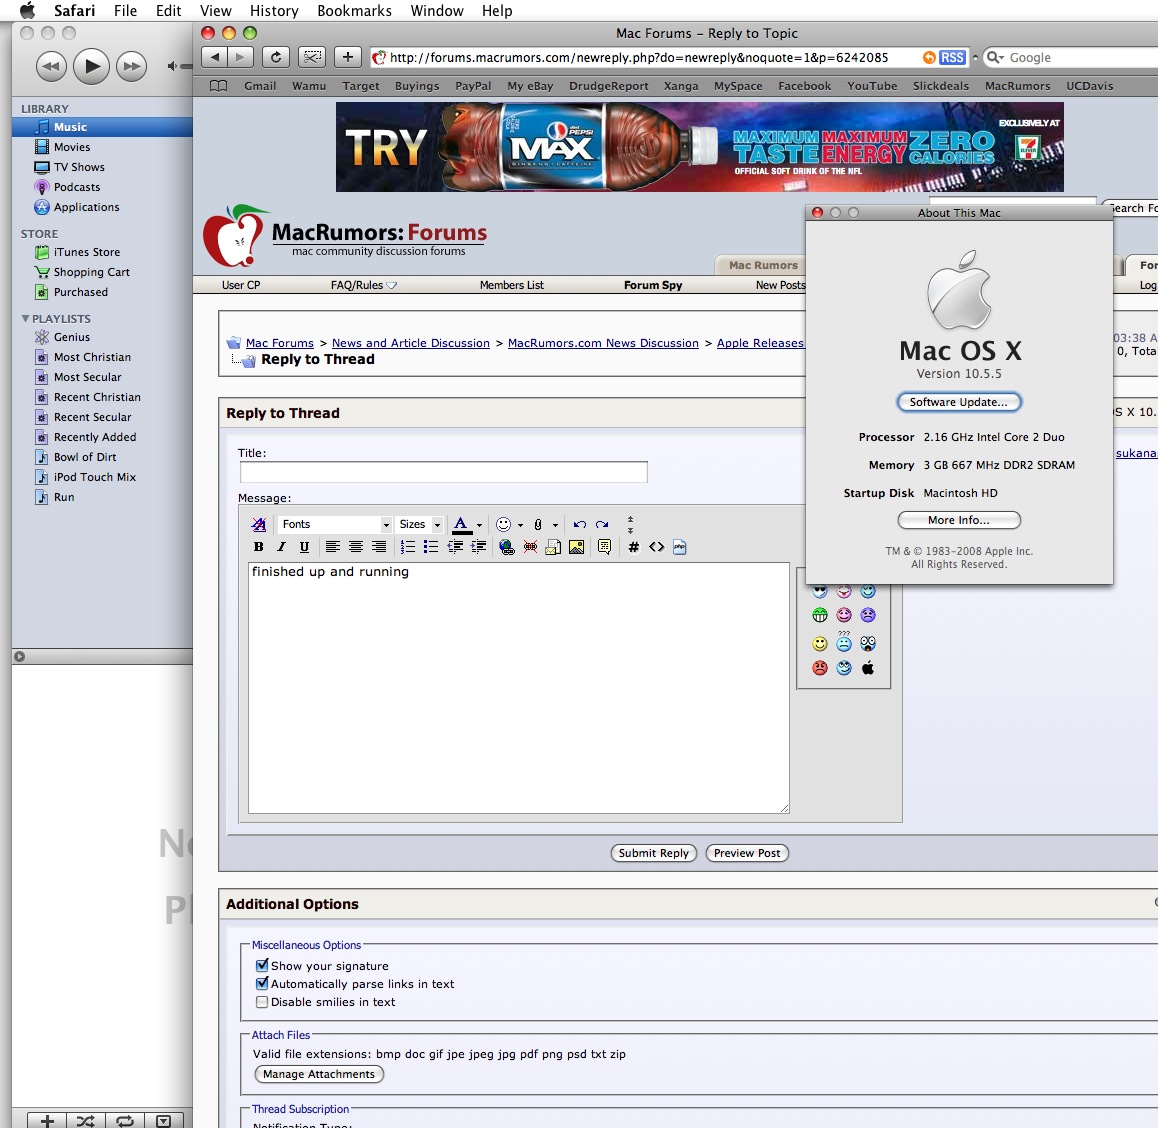The width and height of the screenshot is (1158, 1128).
Task: Open the Fonts dropdown
Action: point(334,524)
